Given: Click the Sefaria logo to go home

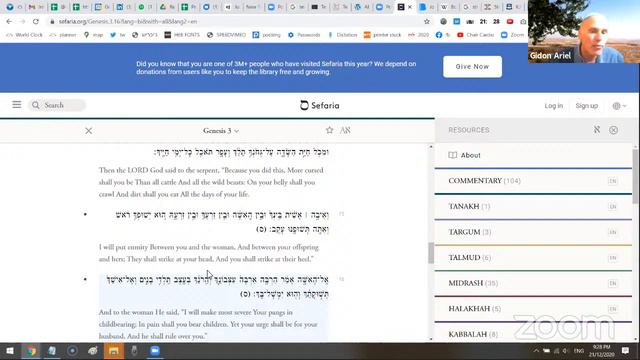Looking at the screenshot, I should (320, 105).
